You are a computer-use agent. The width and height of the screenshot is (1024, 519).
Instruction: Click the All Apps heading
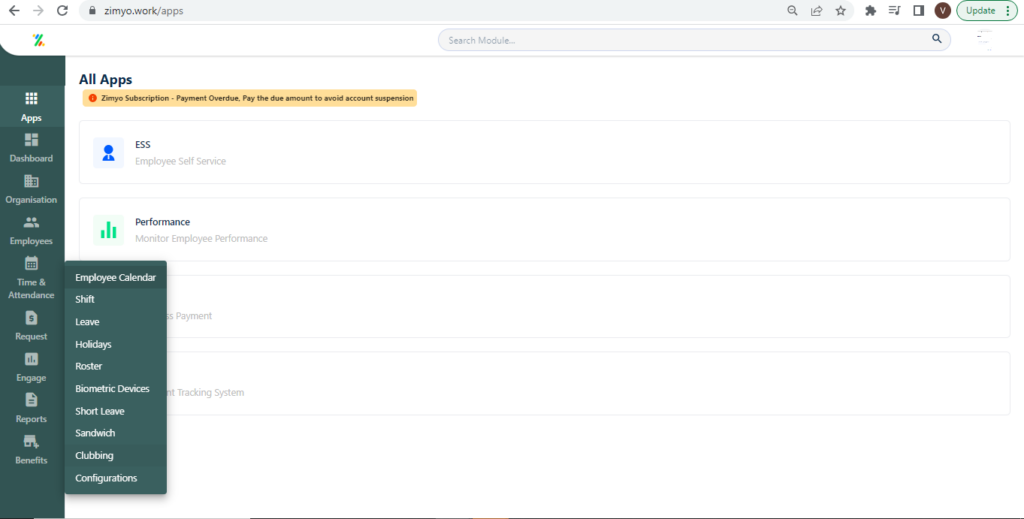[x=105, y=79]
